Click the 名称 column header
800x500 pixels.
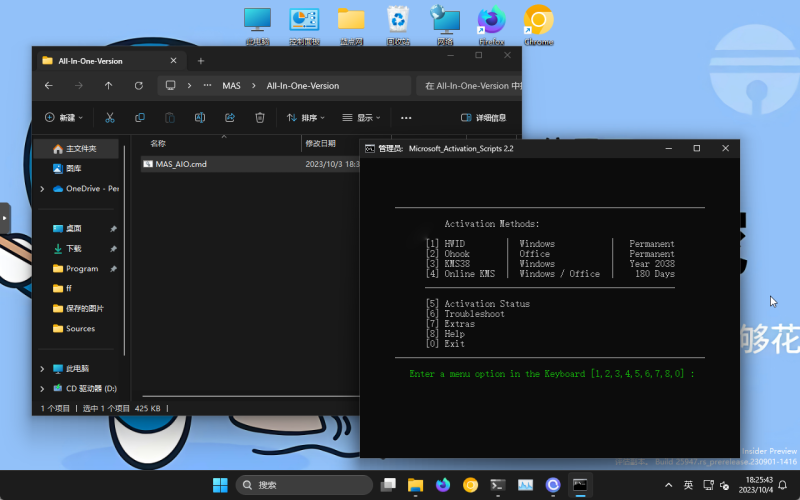click(x=158, y=143)
